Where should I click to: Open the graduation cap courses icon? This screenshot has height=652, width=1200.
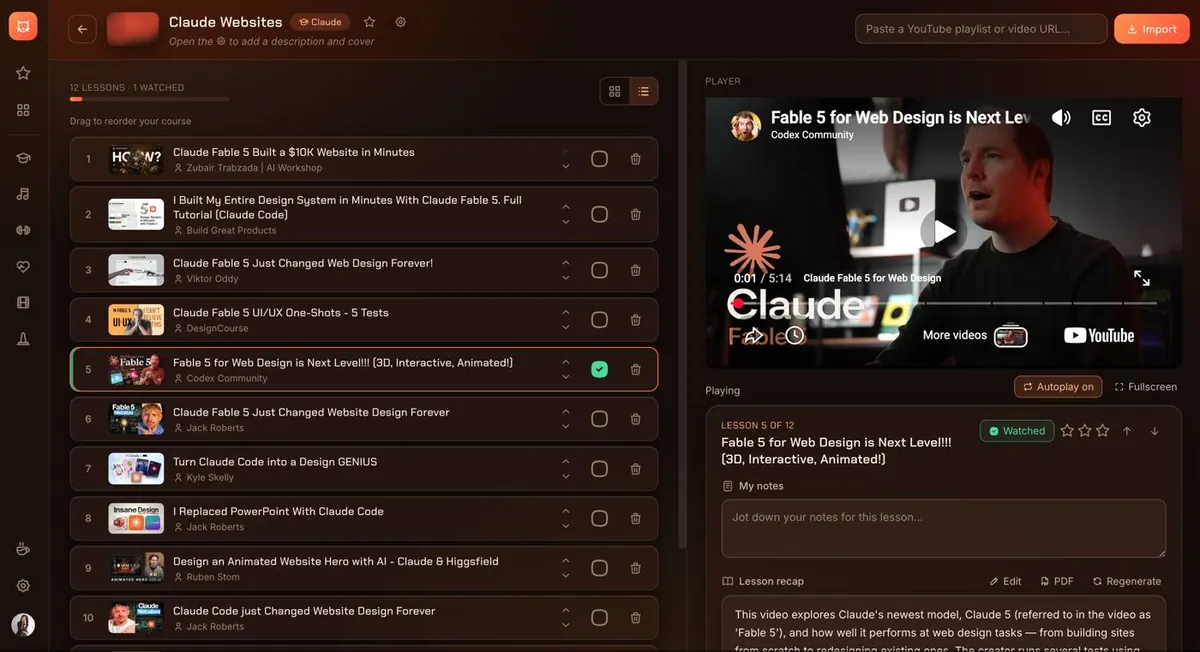click(23, 157)
